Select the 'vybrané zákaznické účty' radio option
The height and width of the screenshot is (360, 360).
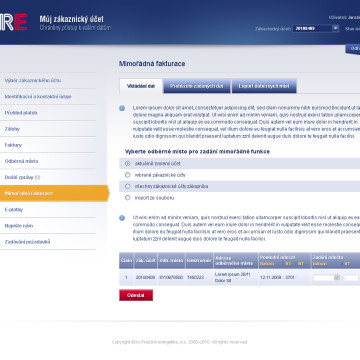(127, 175)
